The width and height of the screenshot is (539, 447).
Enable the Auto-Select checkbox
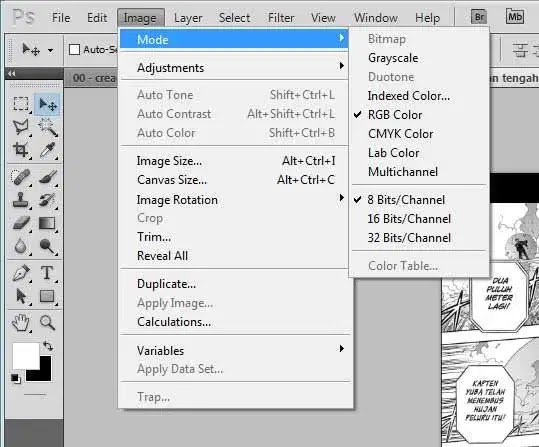74,50
